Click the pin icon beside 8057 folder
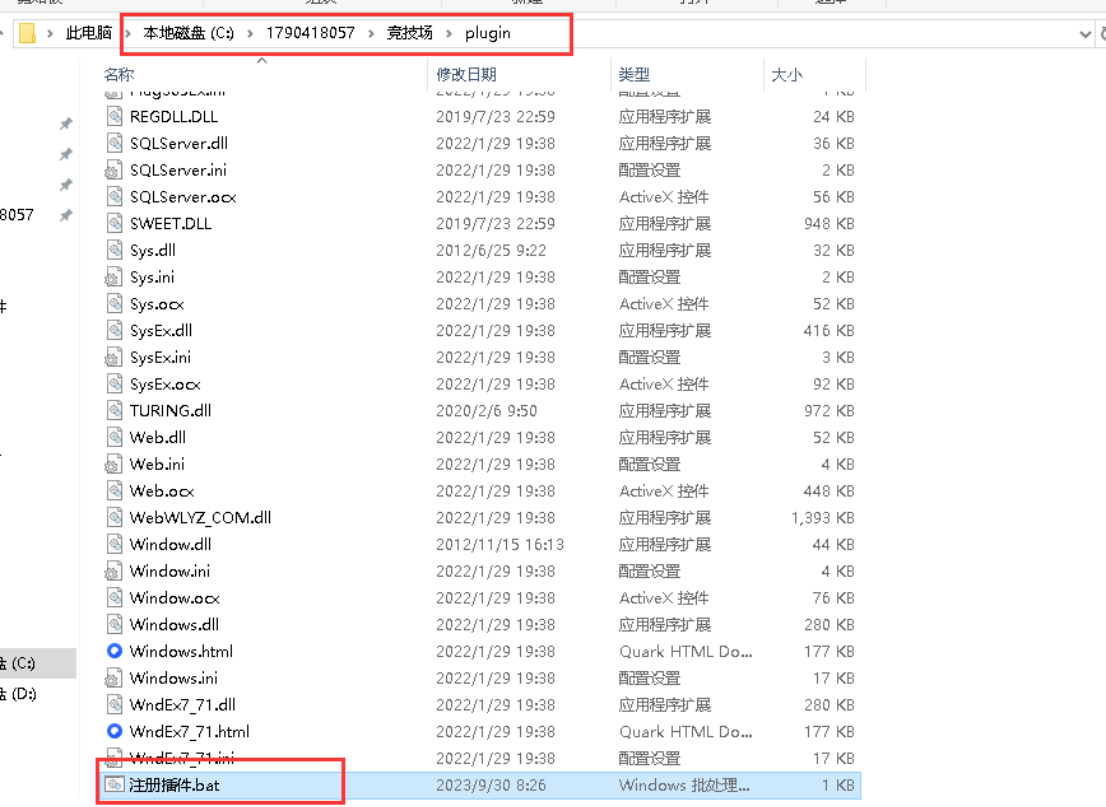The width and height of the screenshot is (1106, 807). (x=66, y=215)
